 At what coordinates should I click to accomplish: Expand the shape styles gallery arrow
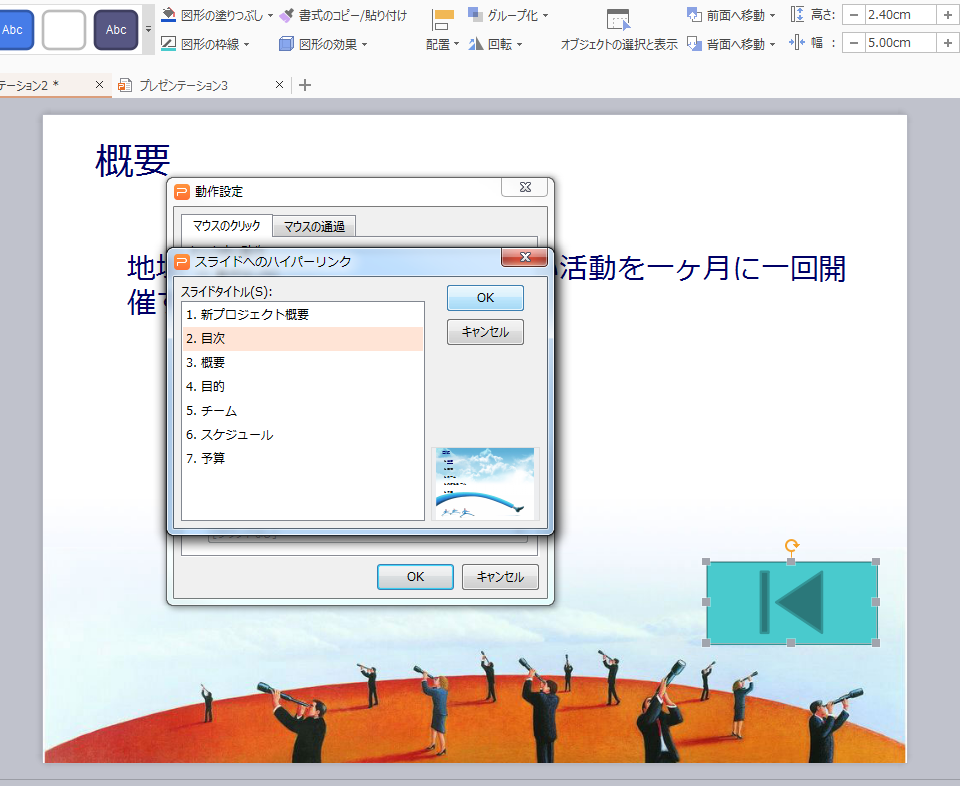[x=148, y=29]
